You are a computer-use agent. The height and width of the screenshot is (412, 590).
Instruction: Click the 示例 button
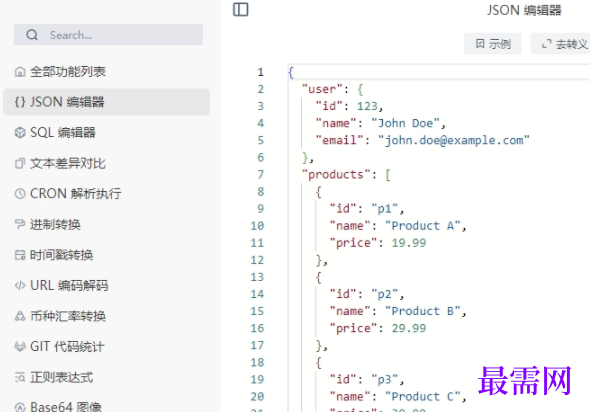coord(493,44)
